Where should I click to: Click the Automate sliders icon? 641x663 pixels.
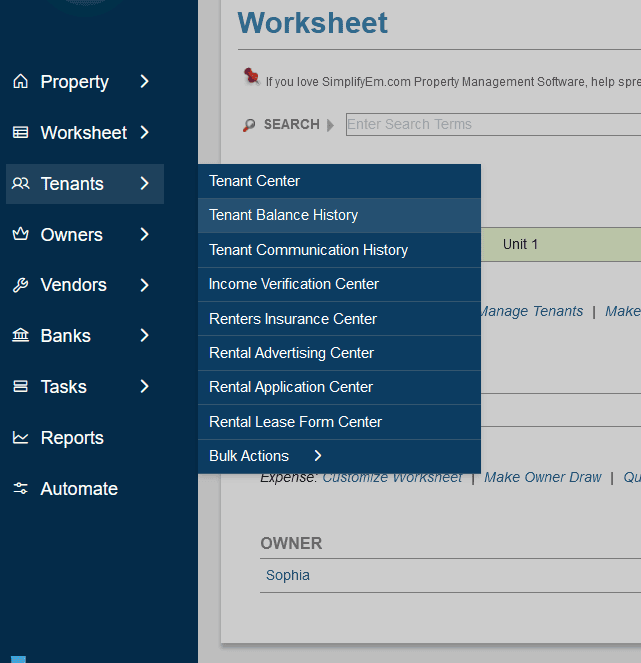pos(20,489)
